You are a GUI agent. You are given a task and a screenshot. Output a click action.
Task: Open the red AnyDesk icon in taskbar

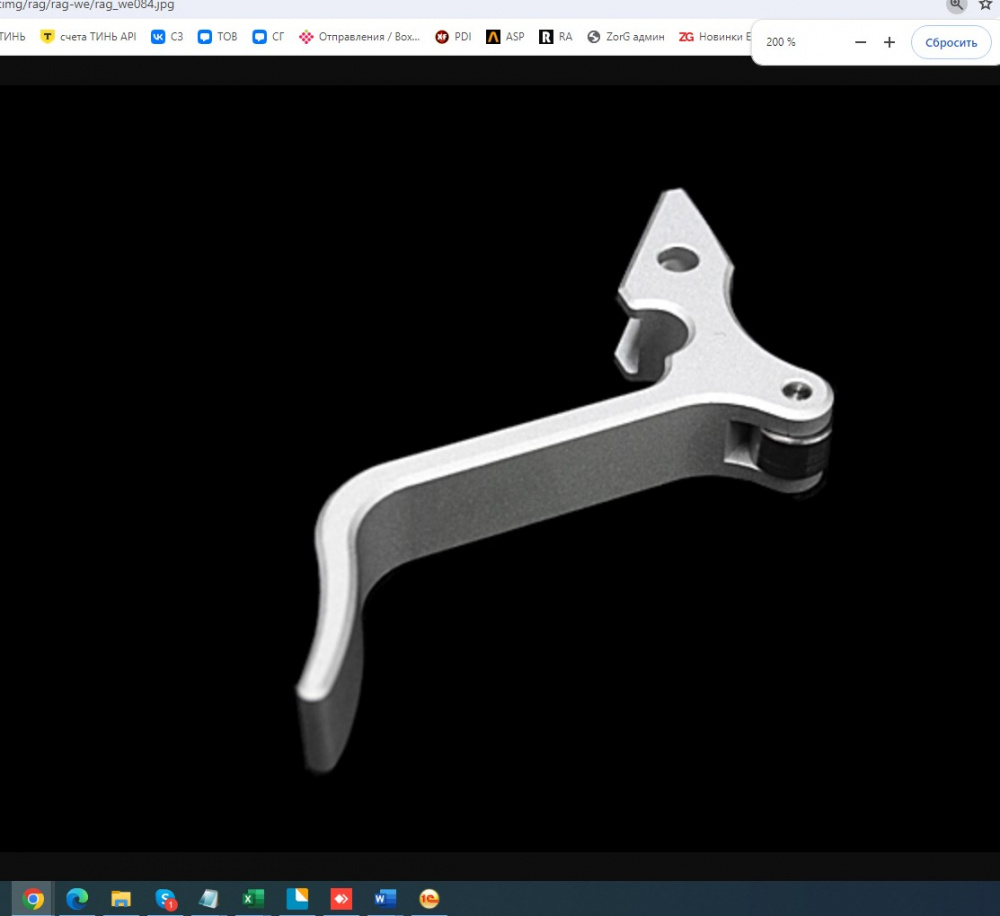(341, 899)
